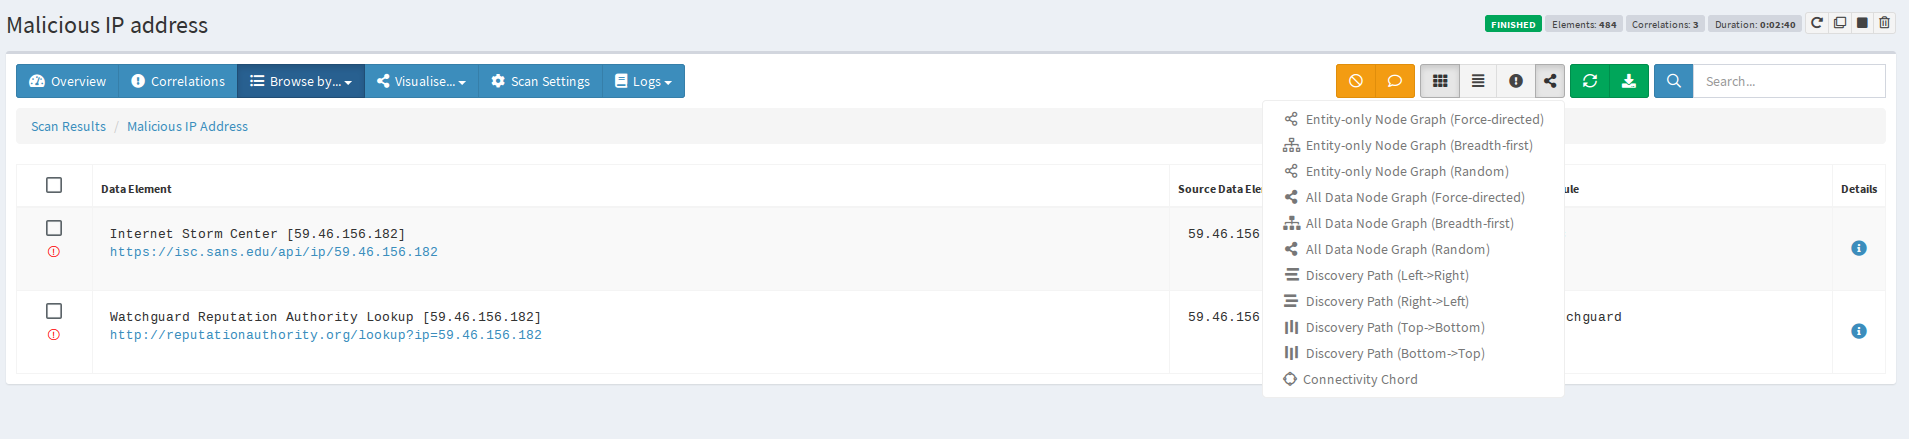Select Entity-only Node Graph (Force-directed)
1909x439 pixels.
coord(1414,119)
